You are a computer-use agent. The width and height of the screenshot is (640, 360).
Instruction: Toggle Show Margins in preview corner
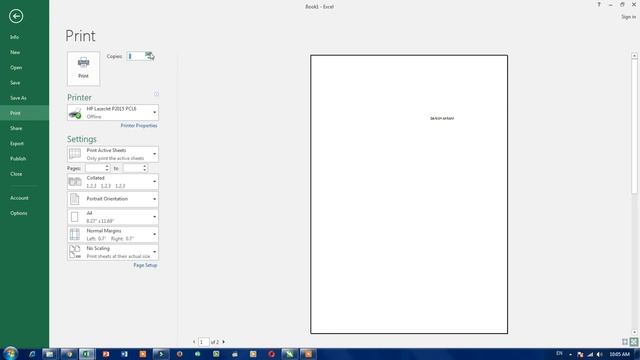[625, 342]
